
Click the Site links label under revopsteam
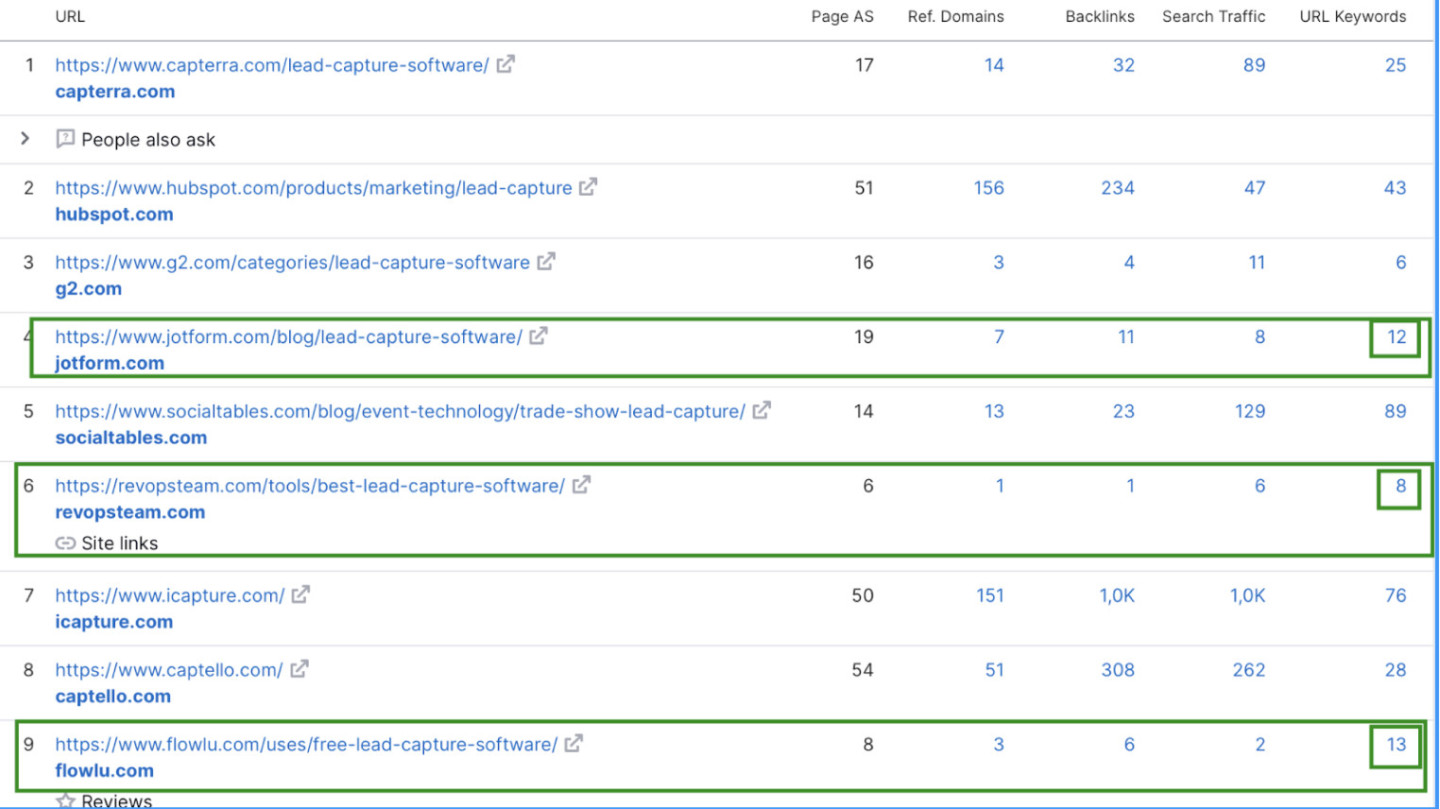(x=120, y=544)
